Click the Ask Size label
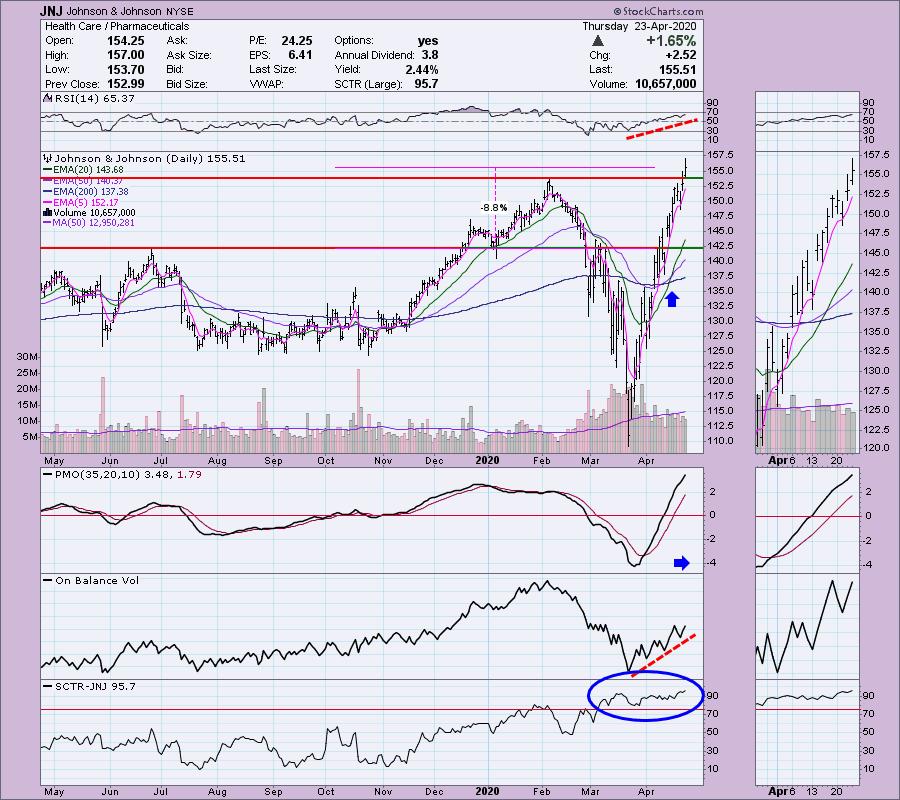Viewport: 900px width, 800px height. point(189,55)
